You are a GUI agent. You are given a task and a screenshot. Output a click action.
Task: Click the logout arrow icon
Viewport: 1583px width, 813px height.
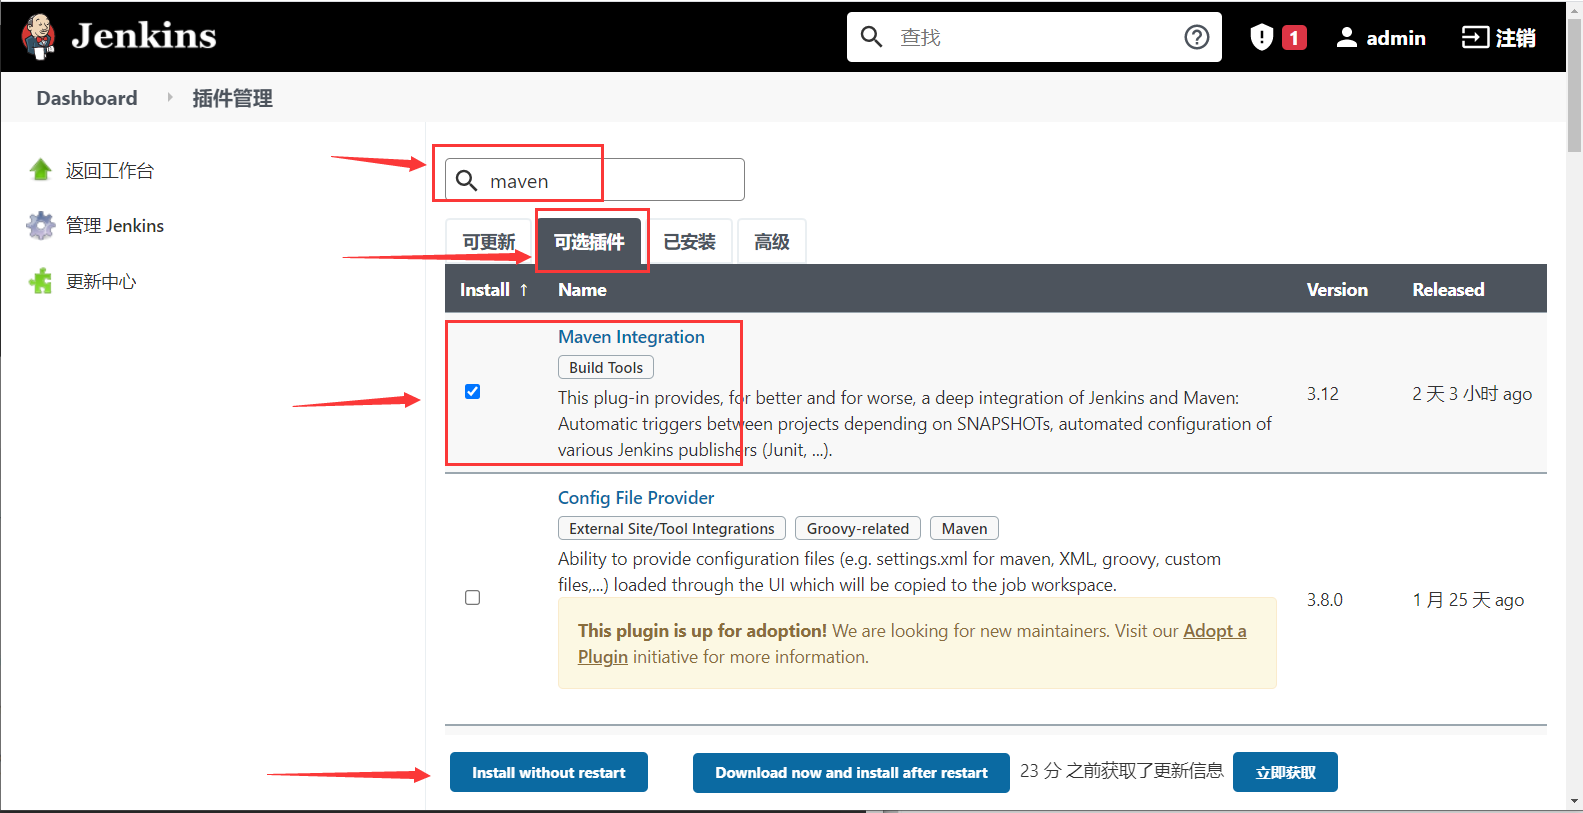[1475, 37]
